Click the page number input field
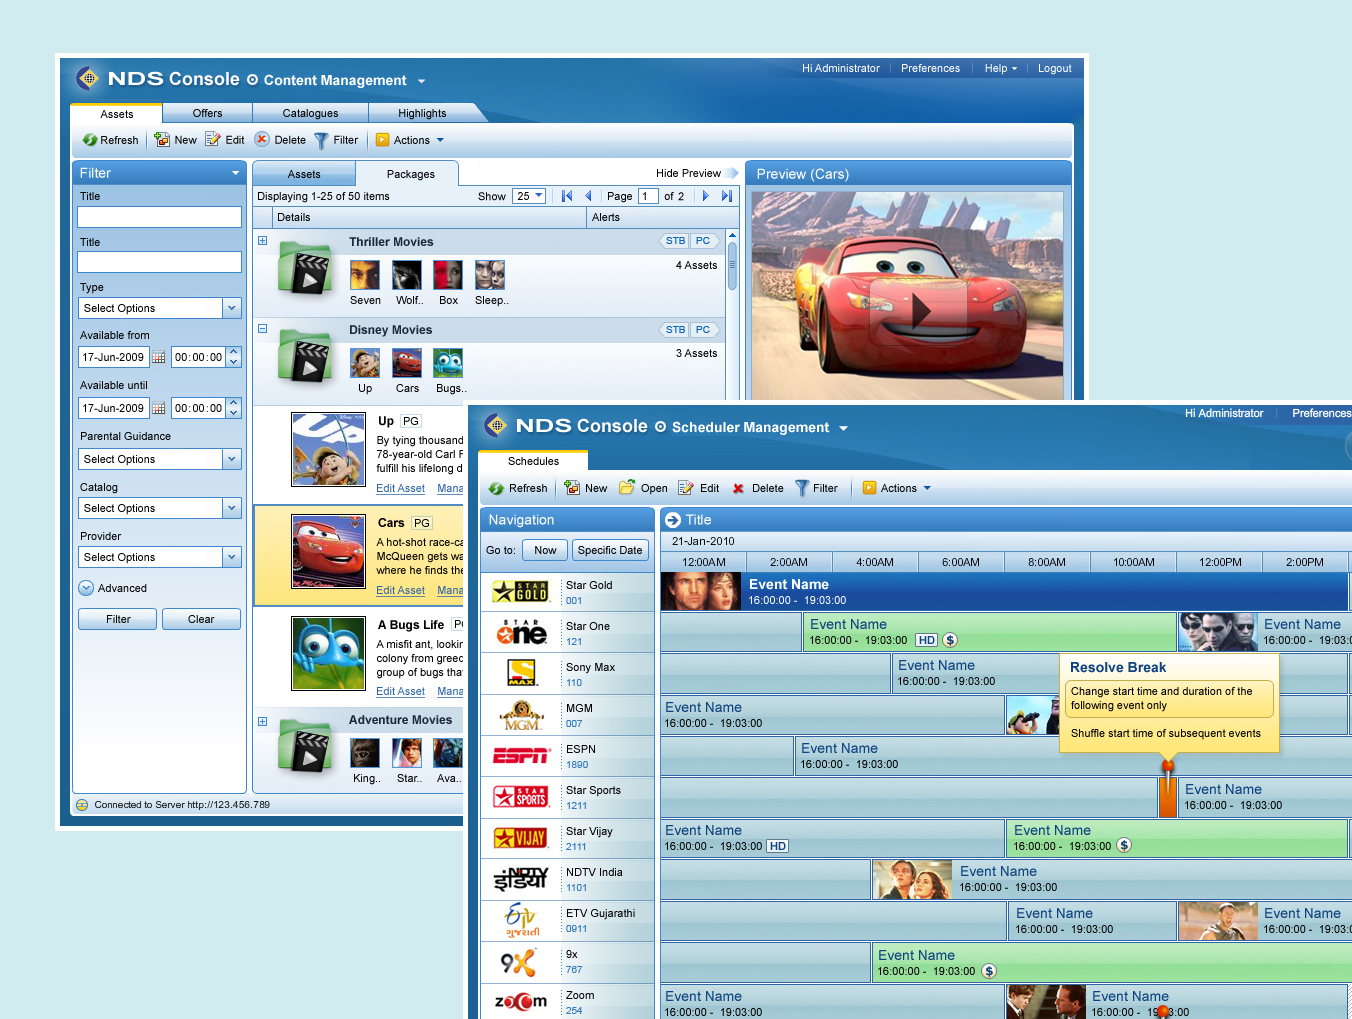This screenshot has height=1019, width=1352. coord(648,196)
